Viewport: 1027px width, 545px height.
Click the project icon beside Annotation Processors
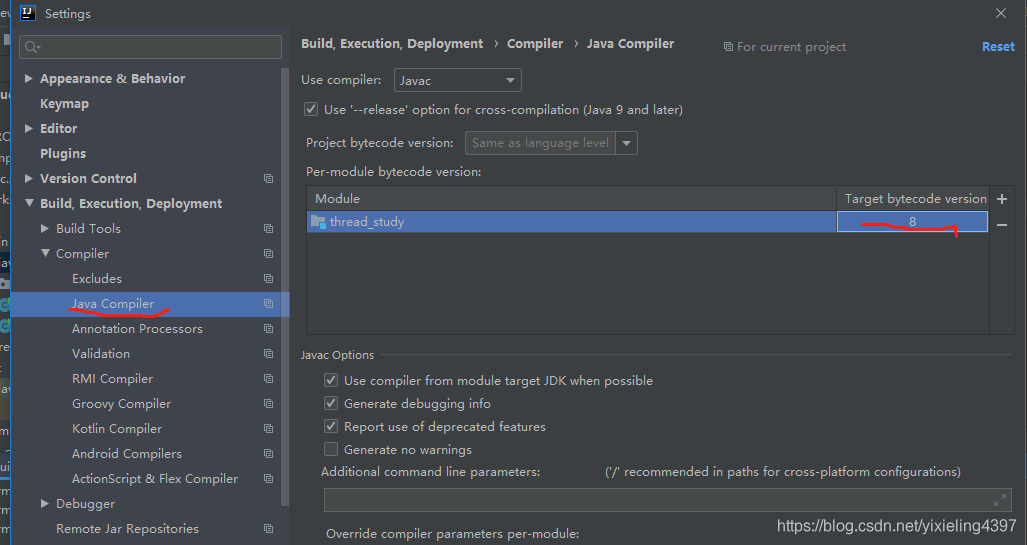(x=269, y=328)
